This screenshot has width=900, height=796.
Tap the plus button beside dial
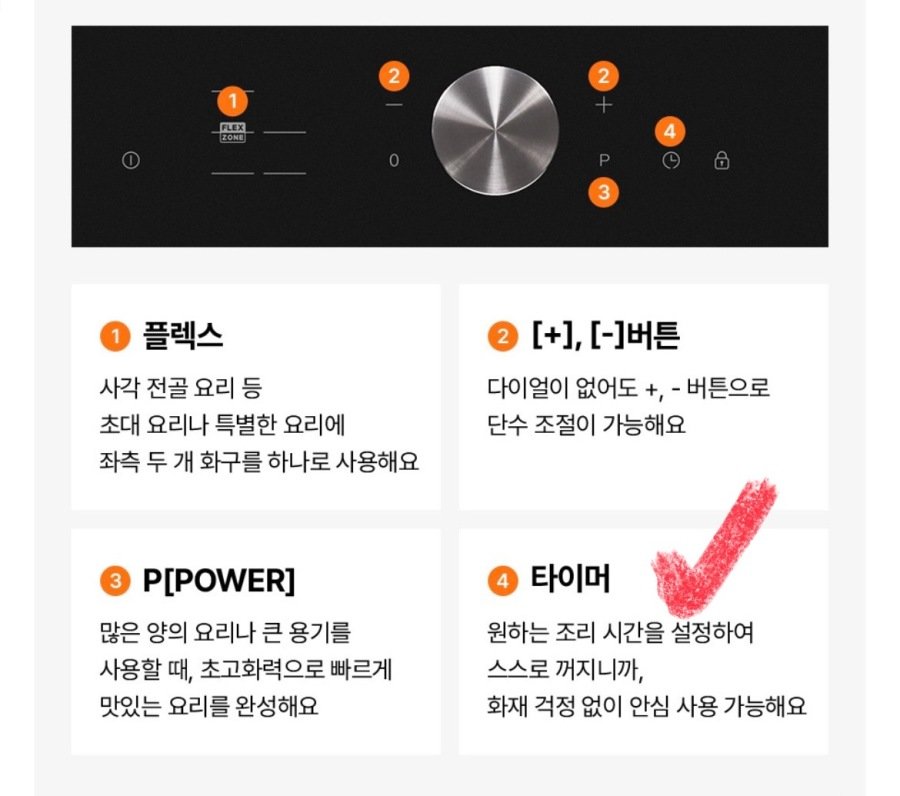(603, 105)
